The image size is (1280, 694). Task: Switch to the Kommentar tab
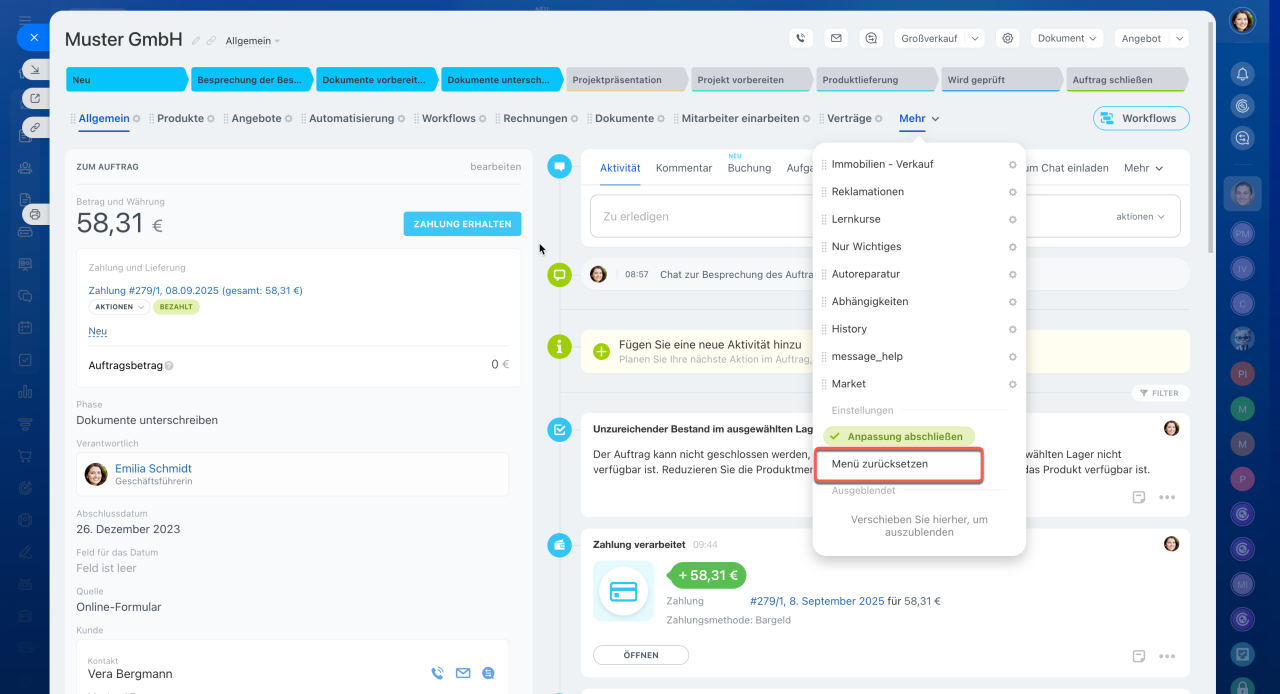[x=683, y=168]
